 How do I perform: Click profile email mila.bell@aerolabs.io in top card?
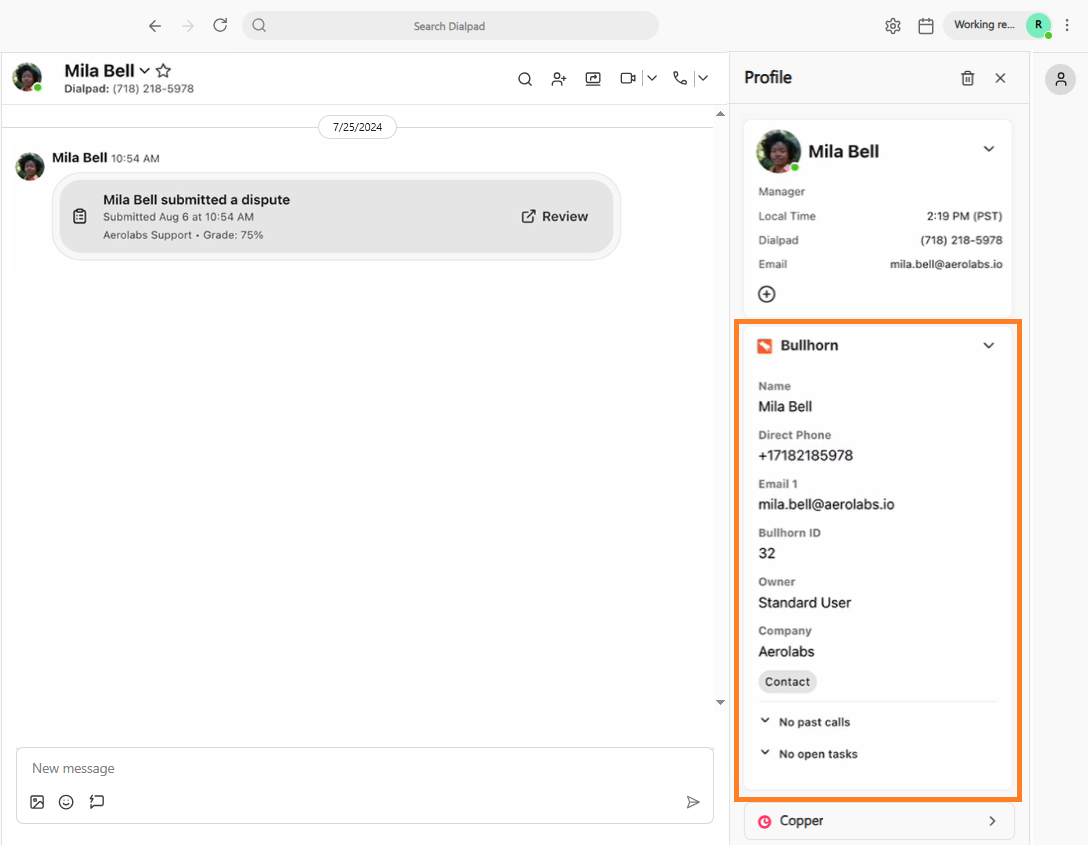[946, 264]
